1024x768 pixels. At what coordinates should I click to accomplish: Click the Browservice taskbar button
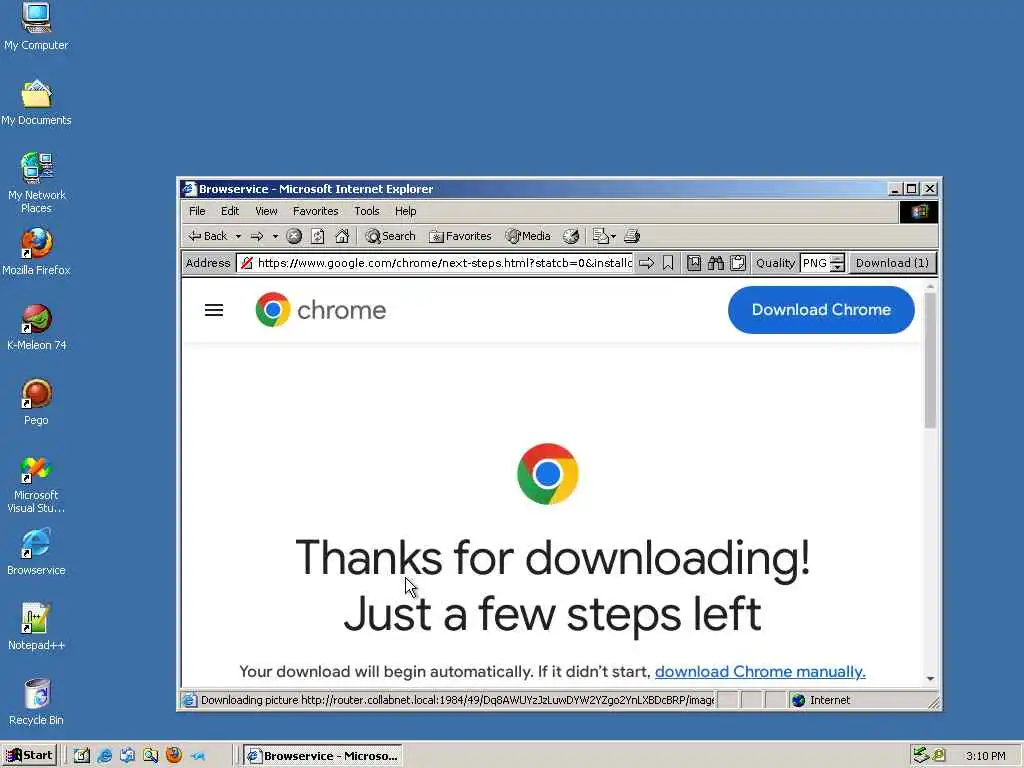click(x=323, y=756)
